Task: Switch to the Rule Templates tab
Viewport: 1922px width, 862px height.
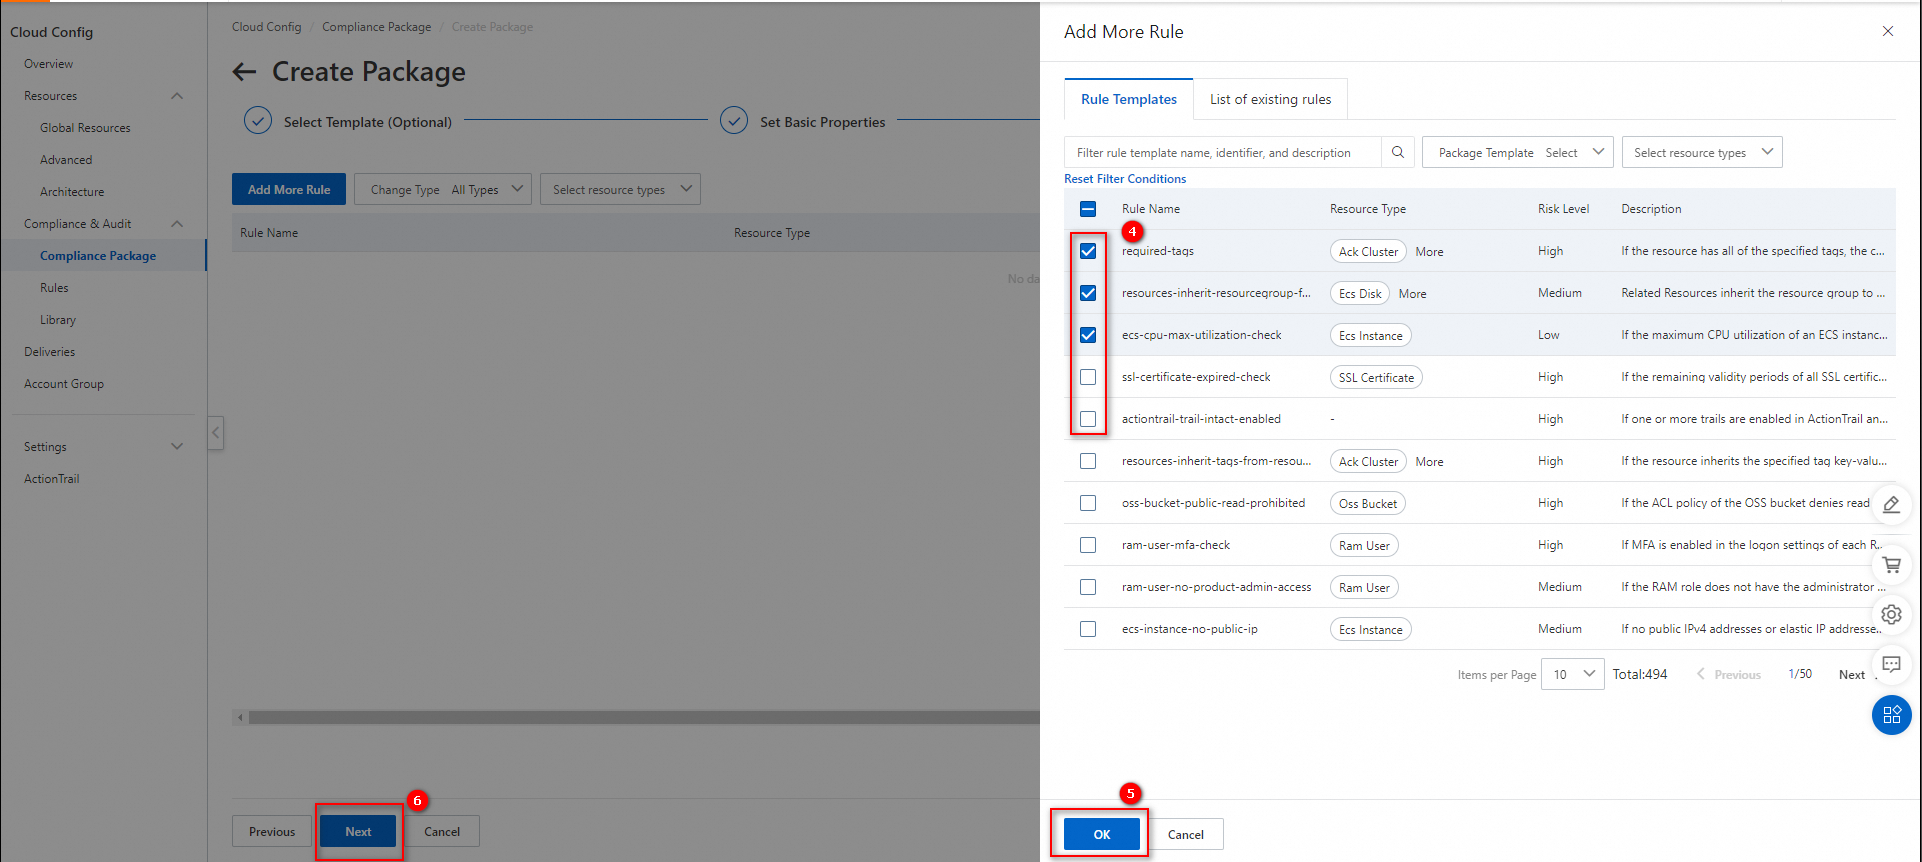Action: pyautogui.click(x=1129, y=99)
